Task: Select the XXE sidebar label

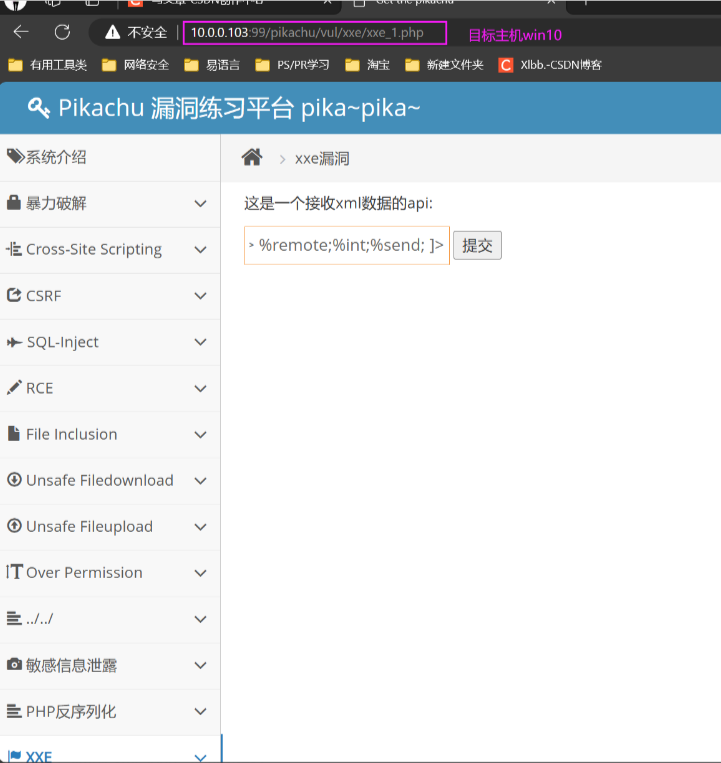Action: point(39,756)
